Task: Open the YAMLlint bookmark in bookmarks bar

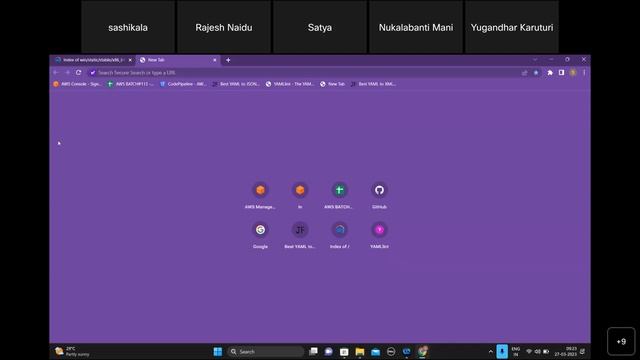Action: point(289,84)
